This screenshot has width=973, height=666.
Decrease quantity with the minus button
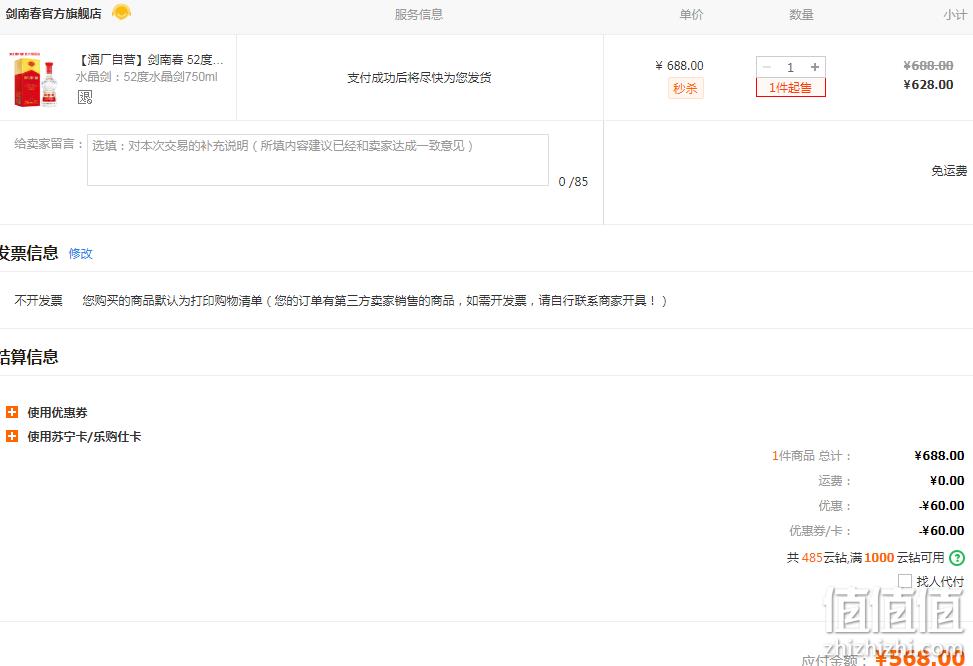click(x=767, y=67)
